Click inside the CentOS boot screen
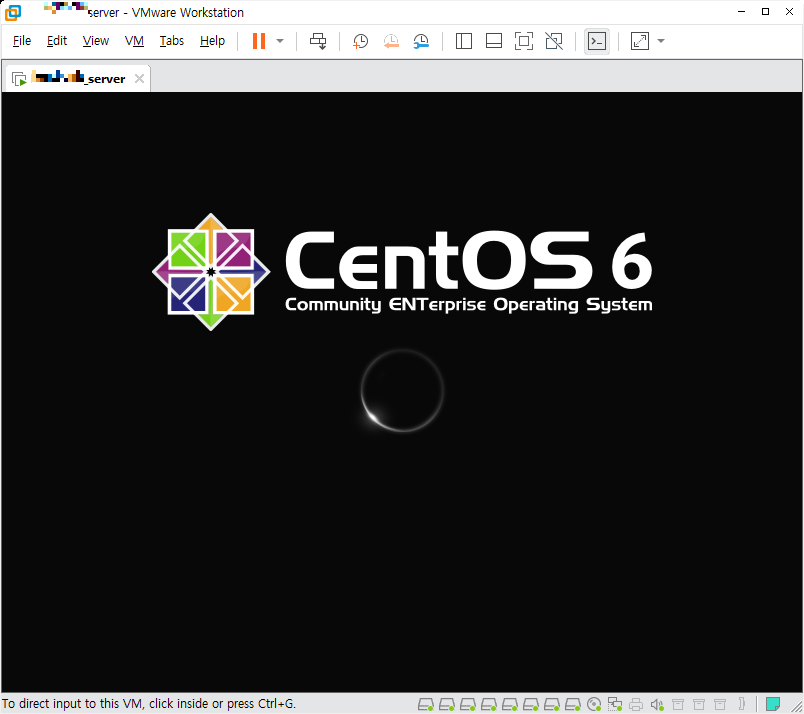Image resolution: width=804 pixels, height=714 pixels. 402,392
